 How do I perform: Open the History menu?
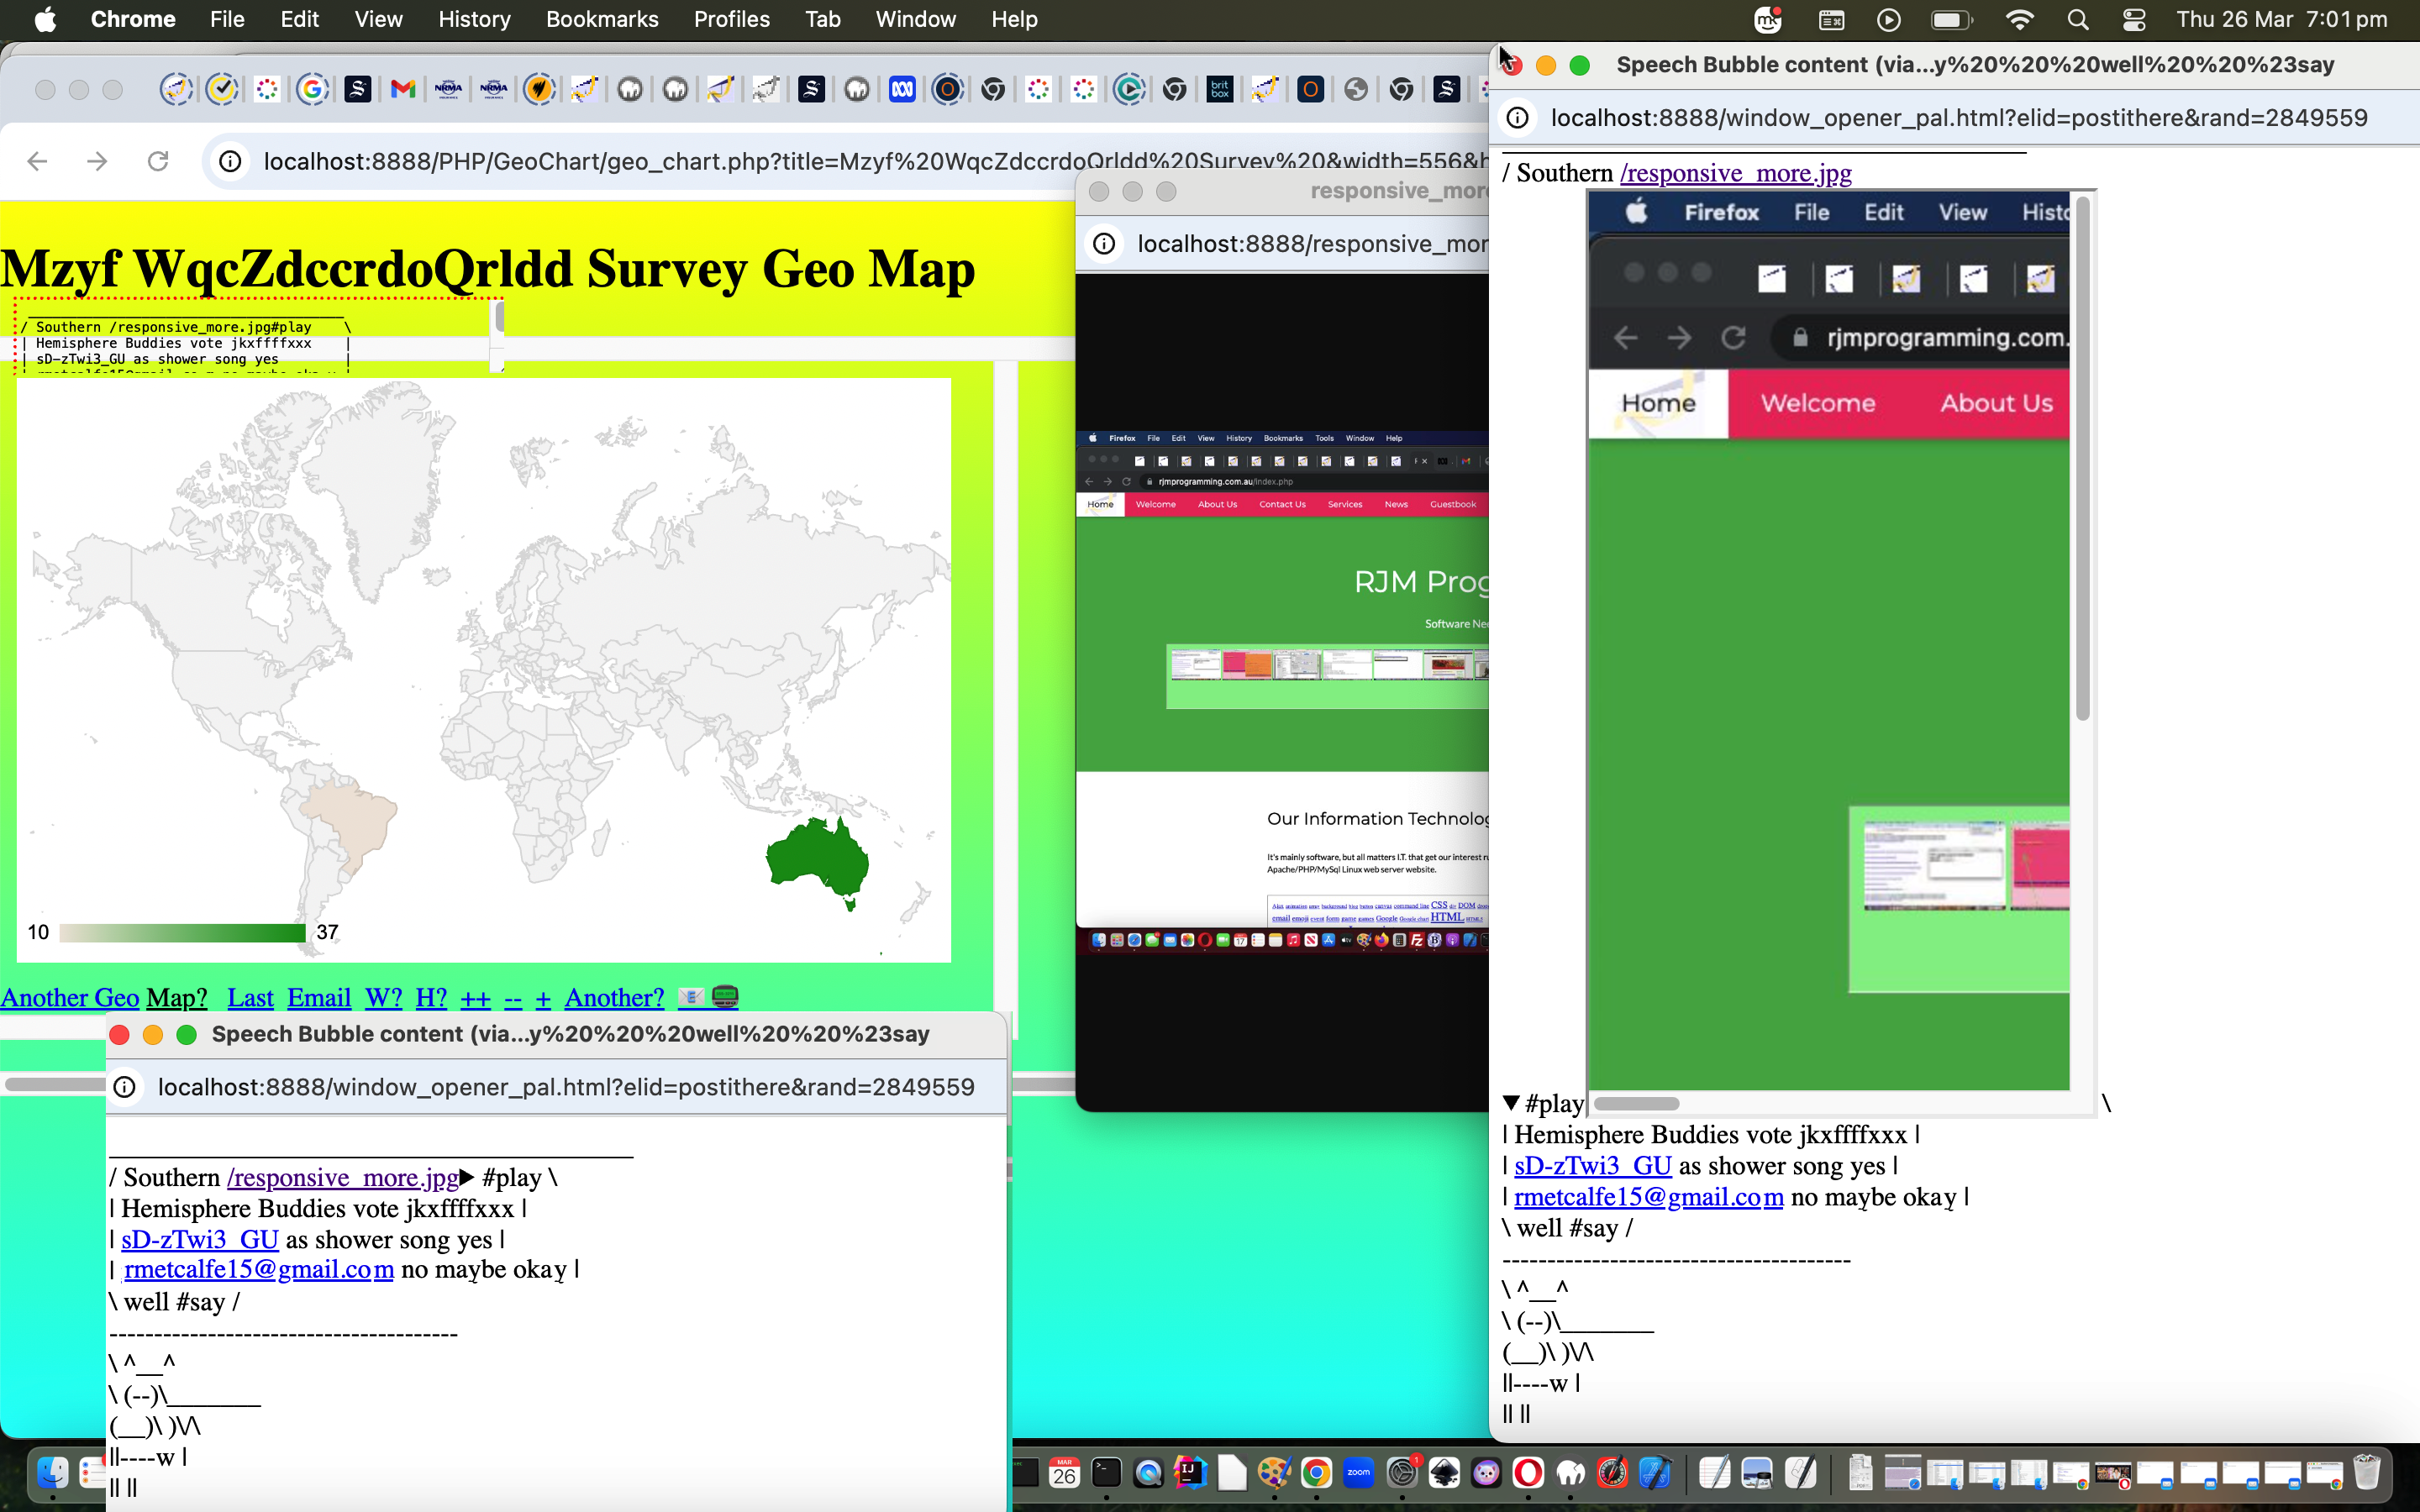(x=473, y=19)
